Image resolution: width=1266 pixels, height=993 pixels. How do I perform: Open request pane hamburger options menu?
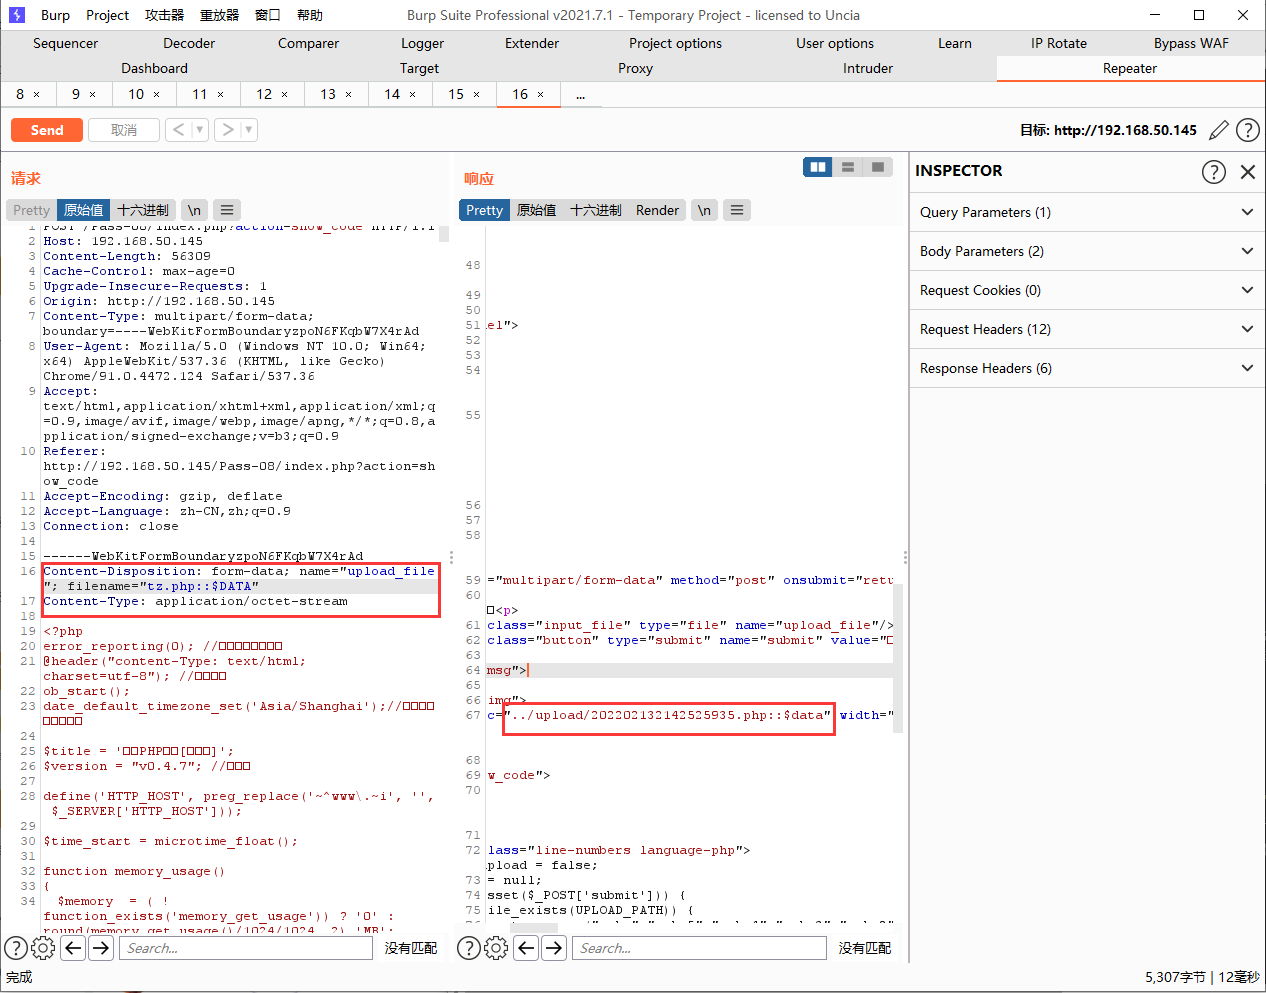(227, 210)
